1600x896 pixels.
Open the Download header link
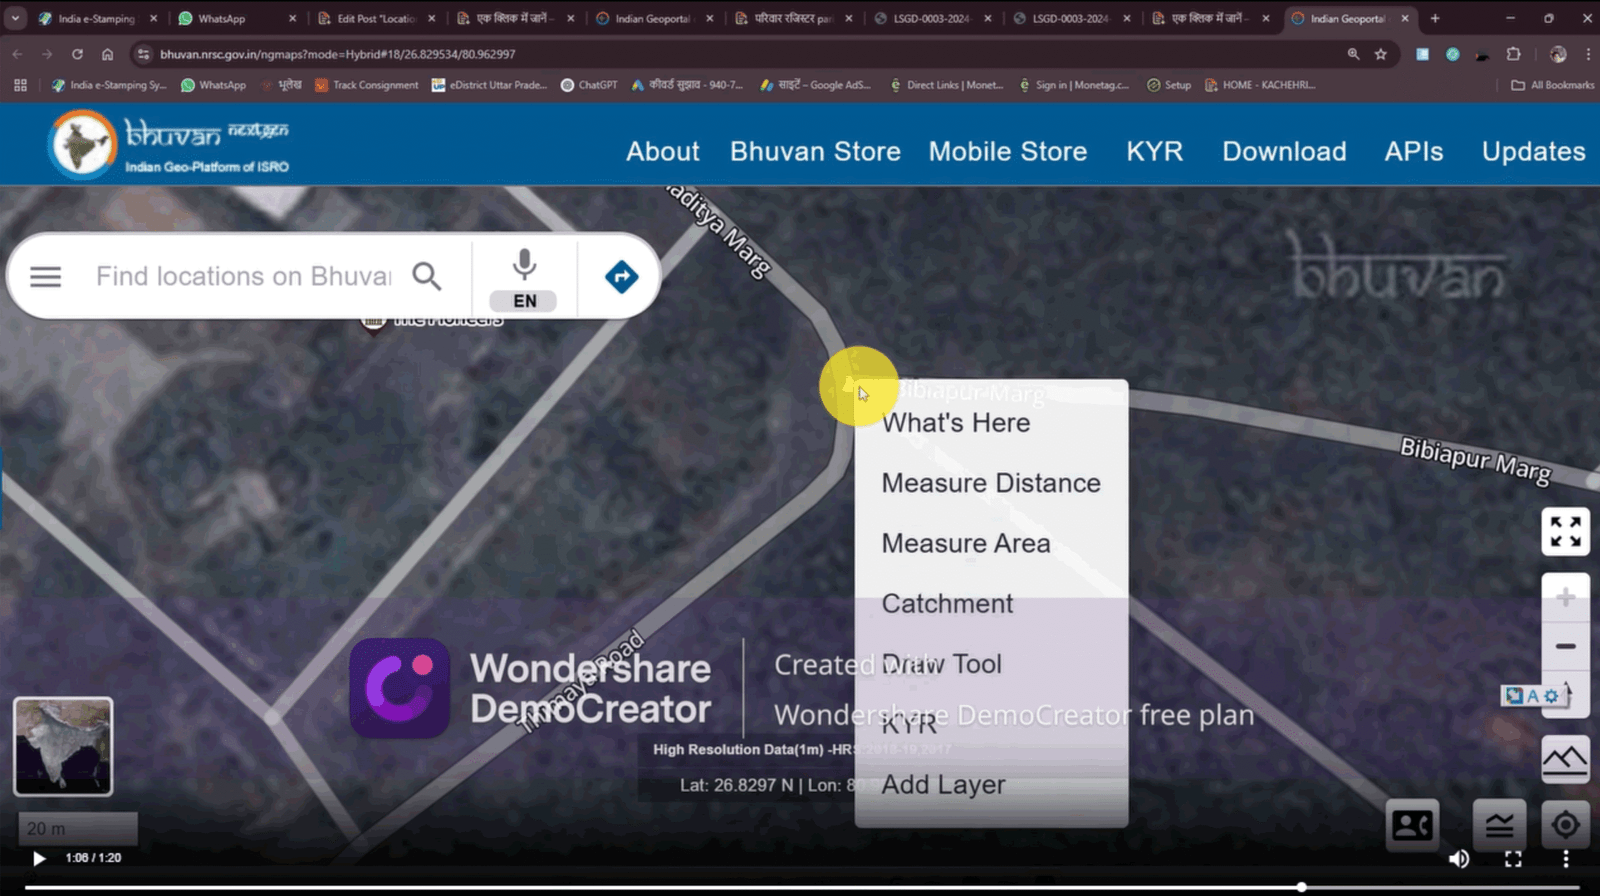pyautogui.click(x=1284, y=152)
